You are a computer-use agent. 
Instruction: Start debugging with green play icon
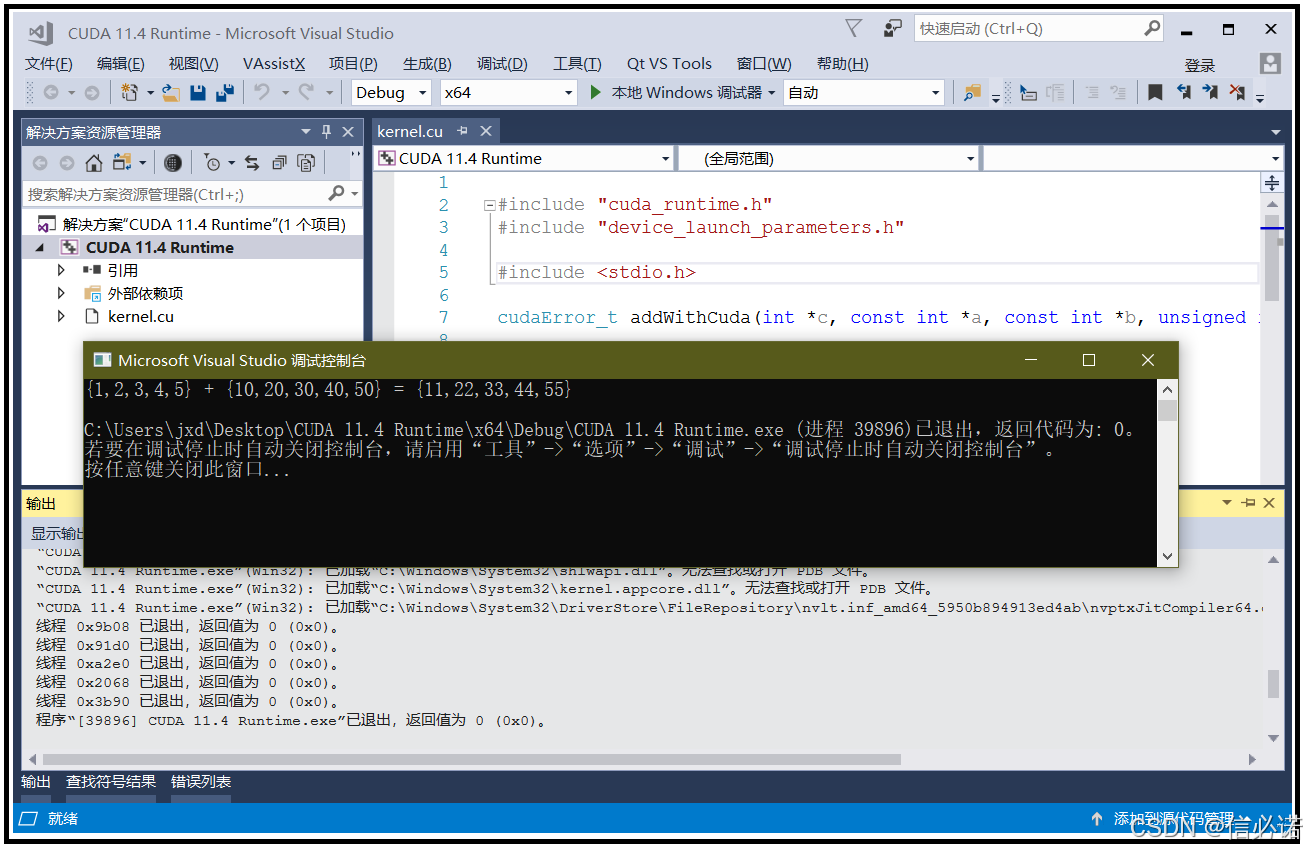[x=596, y=92]
